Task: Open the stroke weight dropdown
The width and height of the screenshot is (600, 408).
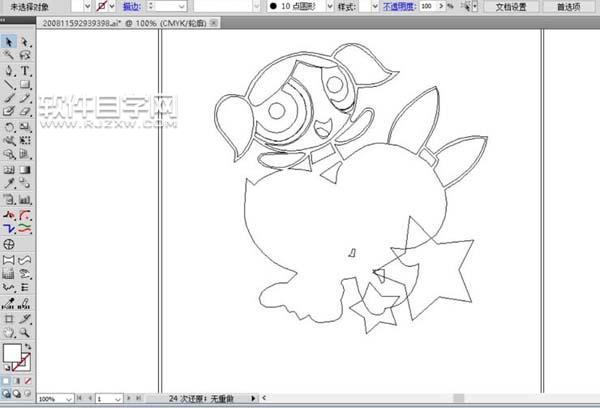Action: (x=181, y=6)
